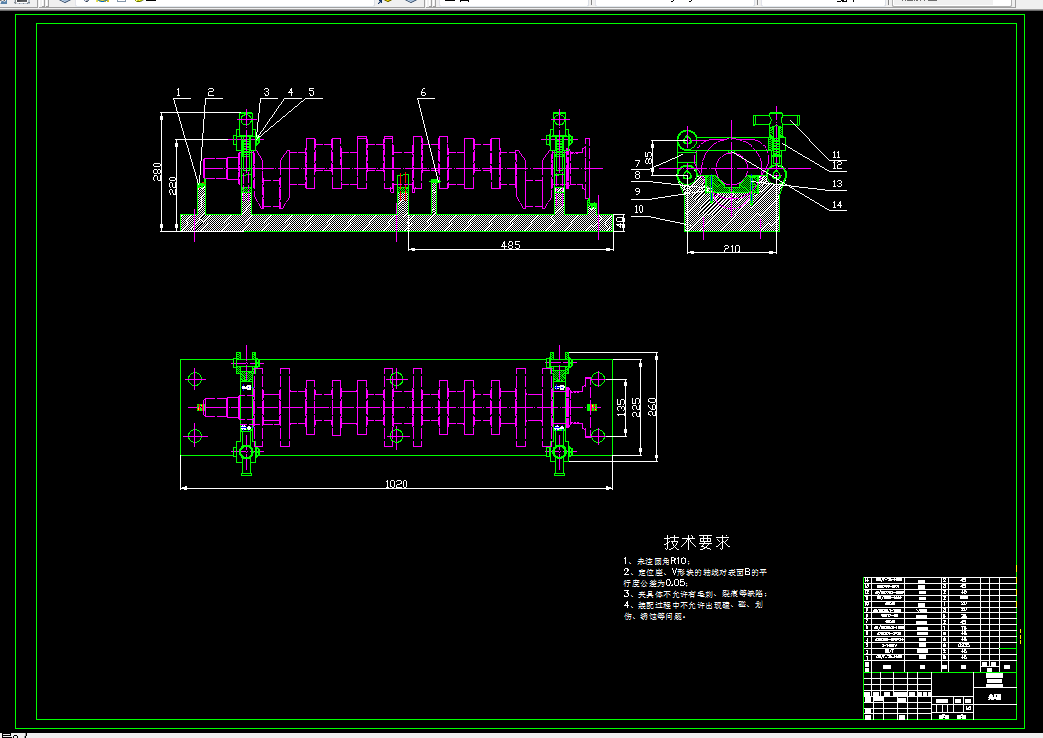Select the 485 horizontal dimension text
Image resolution: width=1043 pixels, height=738 pixels.
[x=510, y=245]
